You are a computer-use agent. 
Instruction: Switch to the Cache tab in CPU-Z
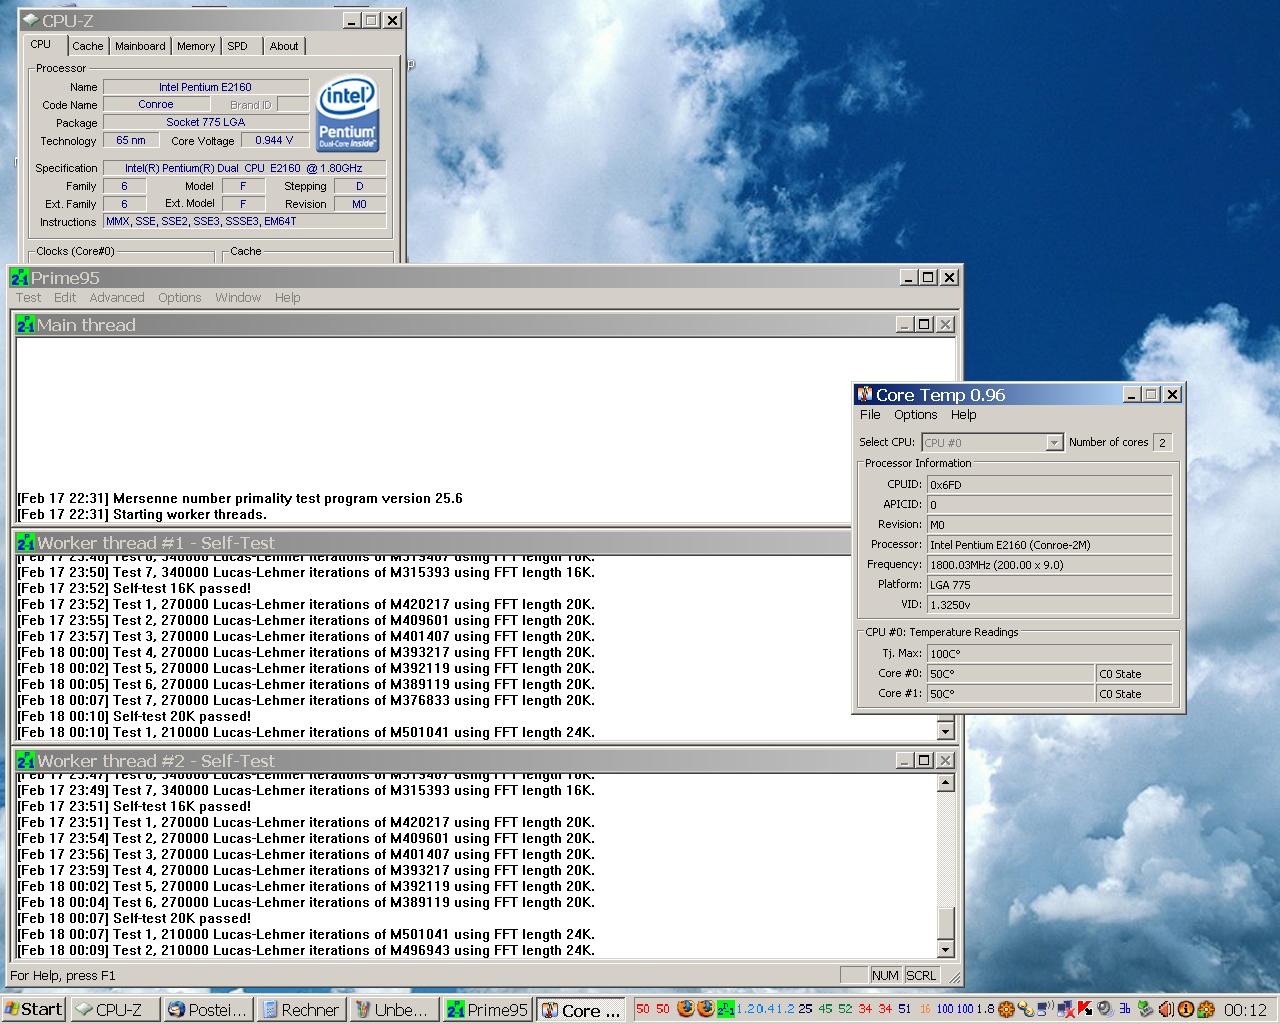88,46
